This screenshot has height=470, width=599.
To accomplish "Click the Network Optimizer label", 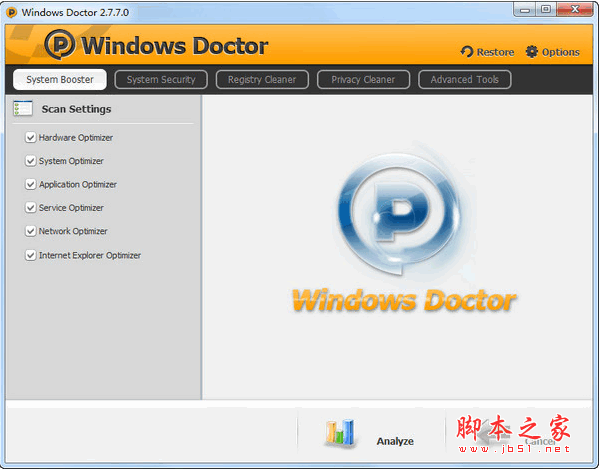I will click(73, 231).
